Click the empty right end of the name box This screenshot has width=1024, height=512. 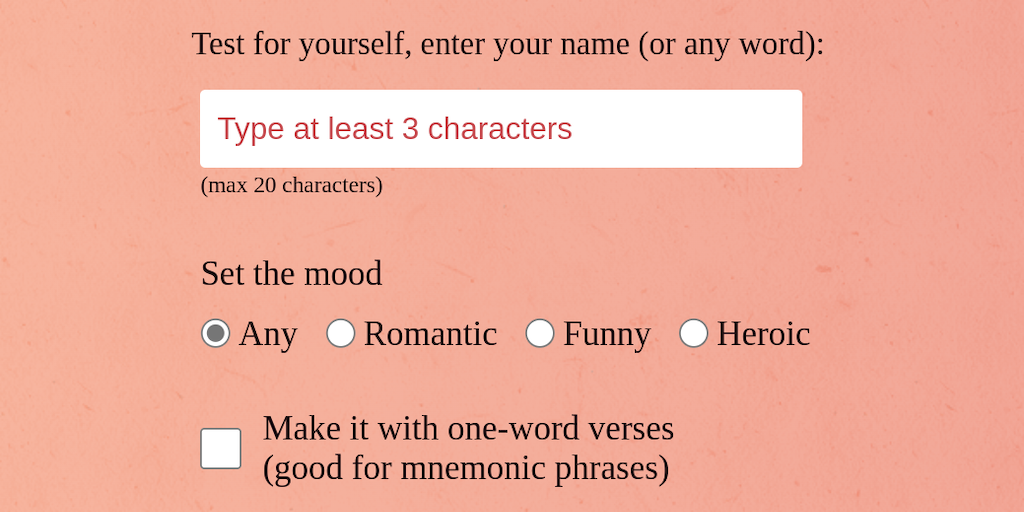click(740, 129)
